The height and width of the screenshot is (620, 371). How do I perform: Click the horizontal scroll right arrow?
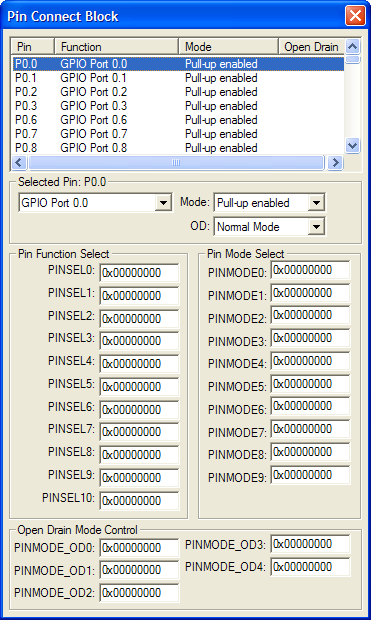335,162
